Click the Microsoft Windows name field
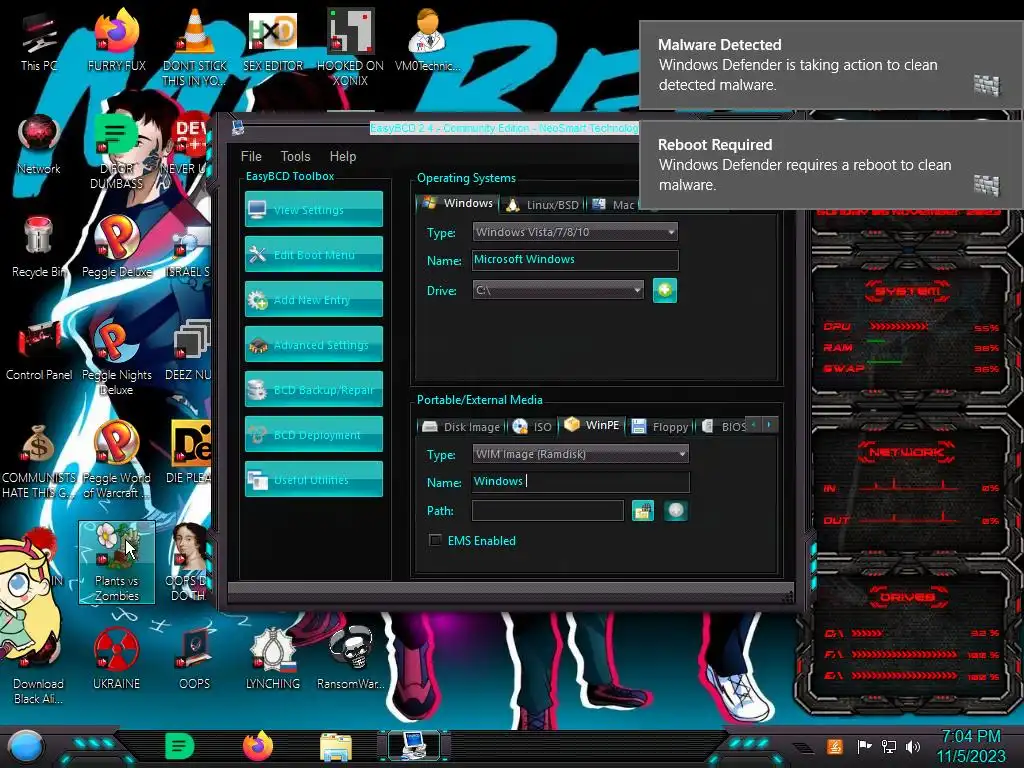 click(x=575, y=260)
